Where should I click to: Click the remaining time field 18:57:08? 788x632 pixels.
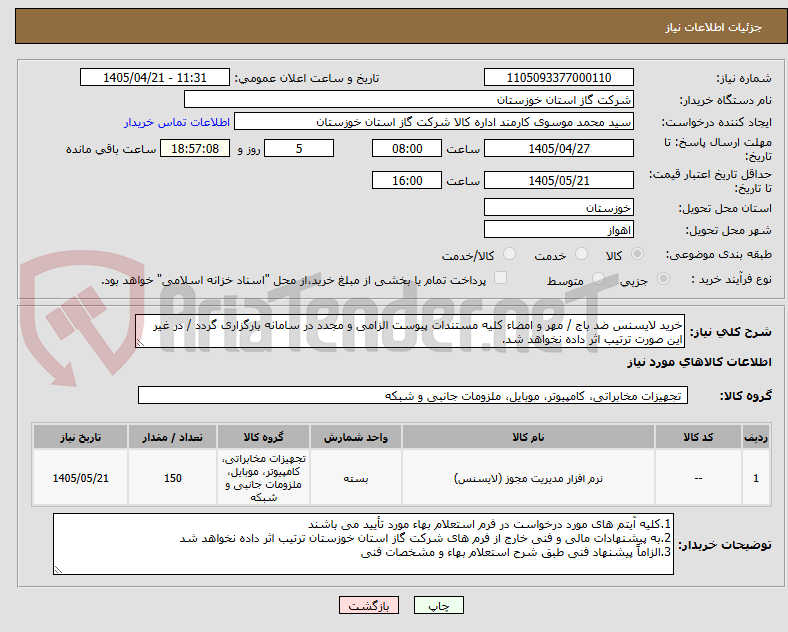click(195, 149)
